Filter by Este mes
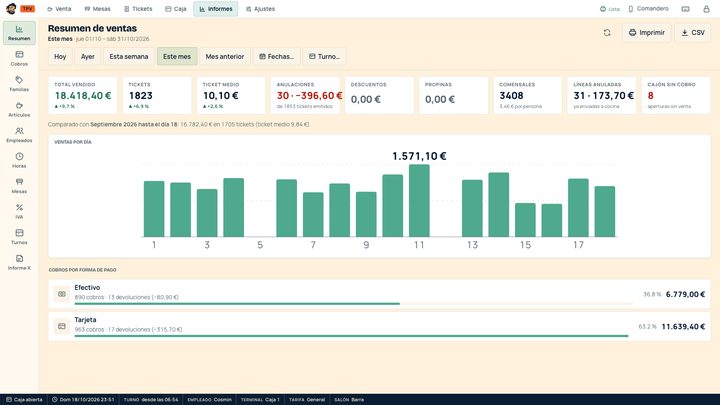This screenshot has width=720, height=405. click(x=177, y=56)
